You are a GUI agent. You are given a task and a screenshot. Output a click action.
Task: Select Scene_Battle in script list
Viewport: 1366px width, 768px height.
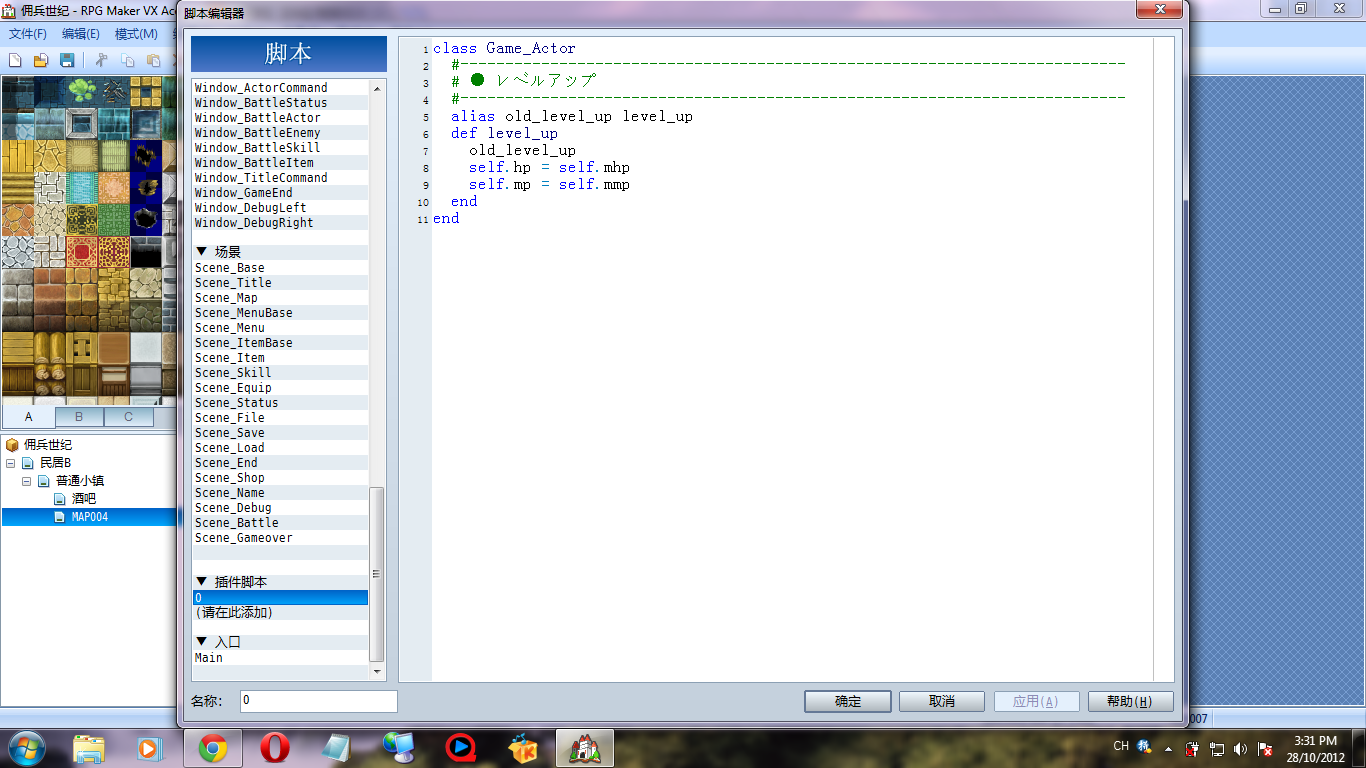[281, 523]
